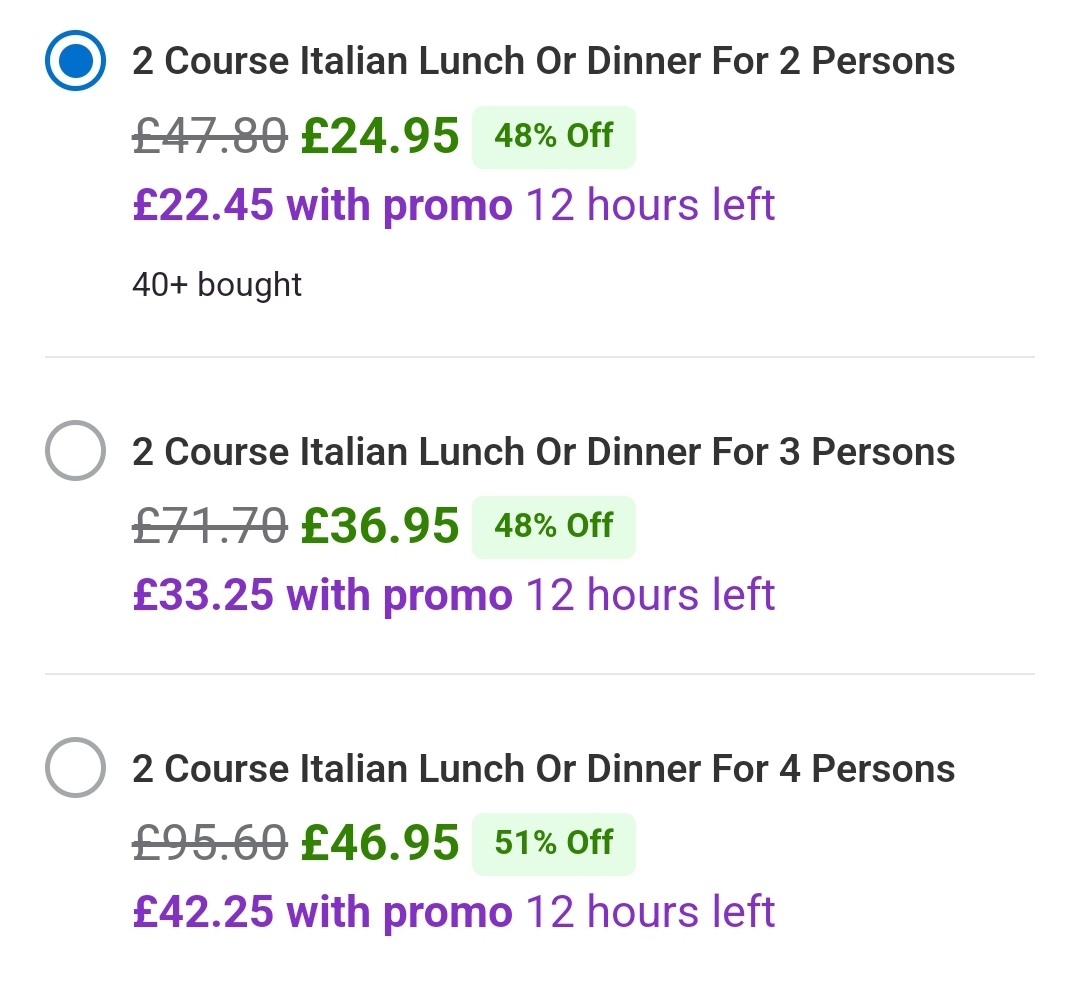
Task: Select the radio button for 2 Persons deal
Action: coord(75,60)
